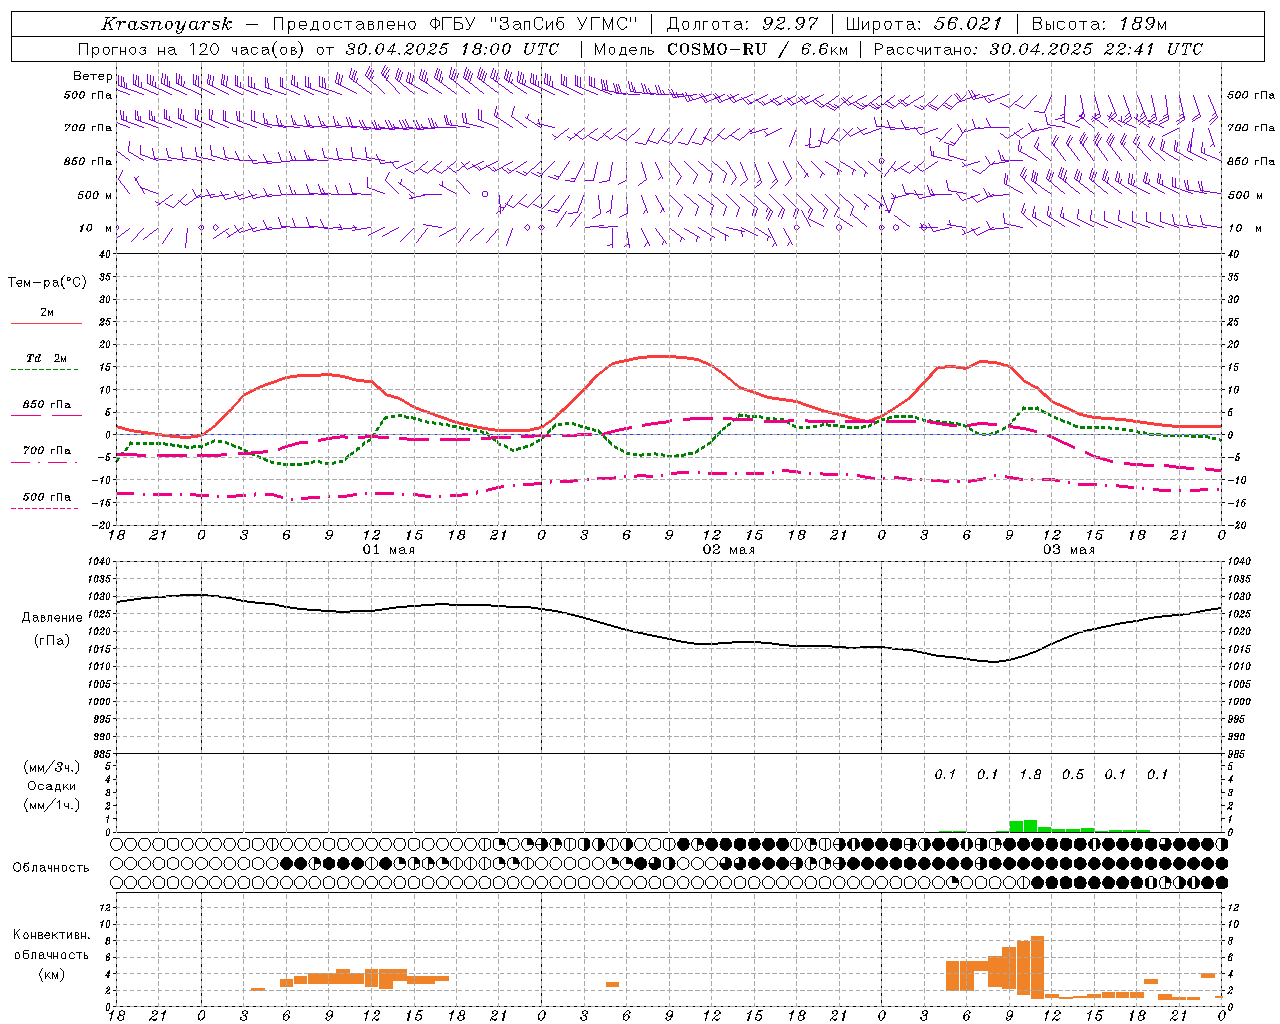The height and width of the screenshot is (1024, 1280).
Task: Click the Ветер wind panel label
Action: click(x=92, y=76)
